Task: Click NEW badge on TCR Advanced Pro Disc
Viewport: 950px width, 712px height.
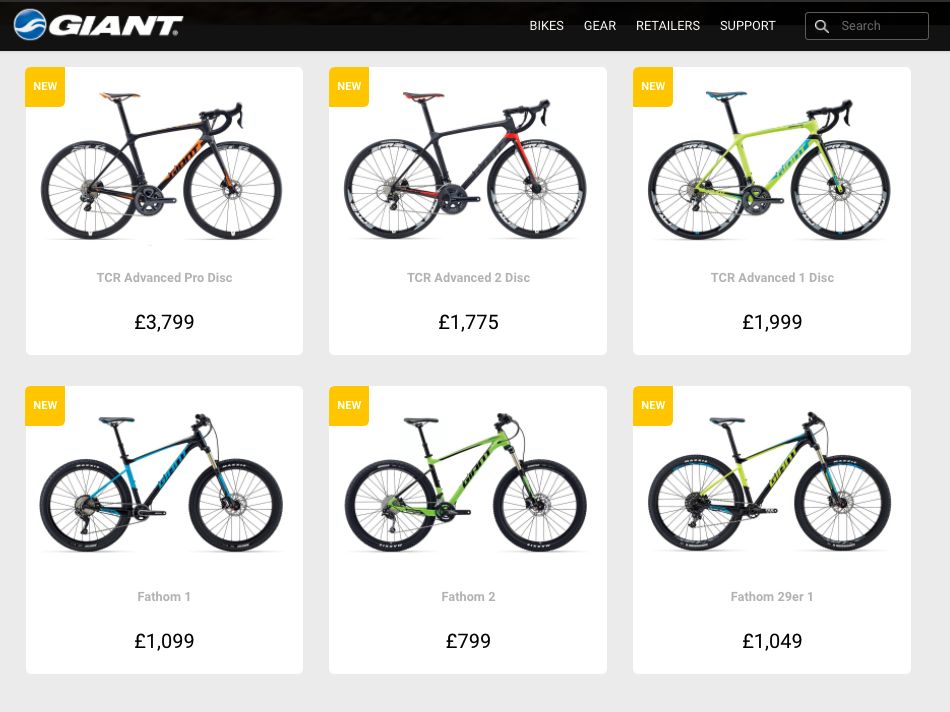Action: click(45, 86)
